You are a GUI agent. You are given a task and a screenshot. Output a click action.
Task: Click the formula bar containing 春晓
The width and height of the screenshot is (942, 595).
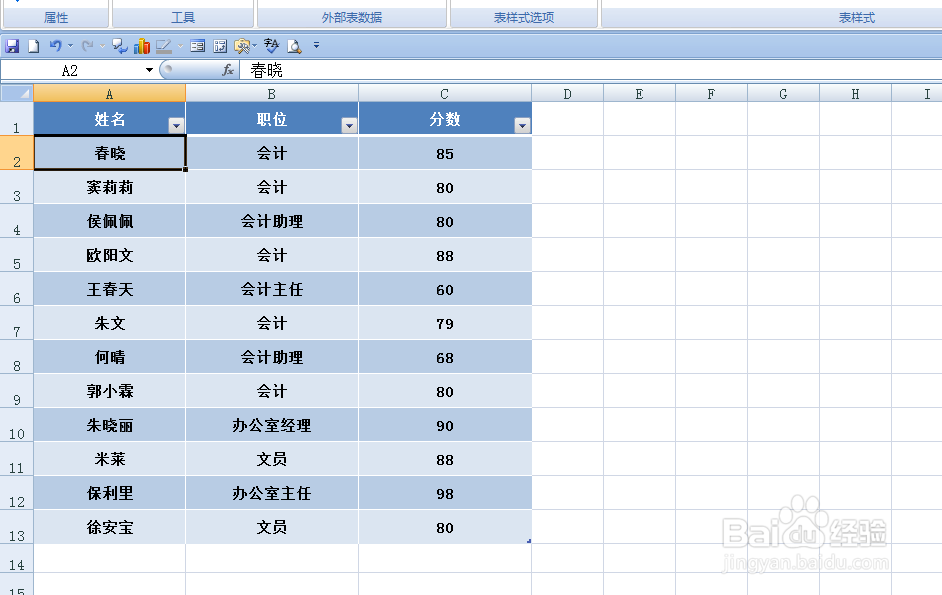coord(591,70)
